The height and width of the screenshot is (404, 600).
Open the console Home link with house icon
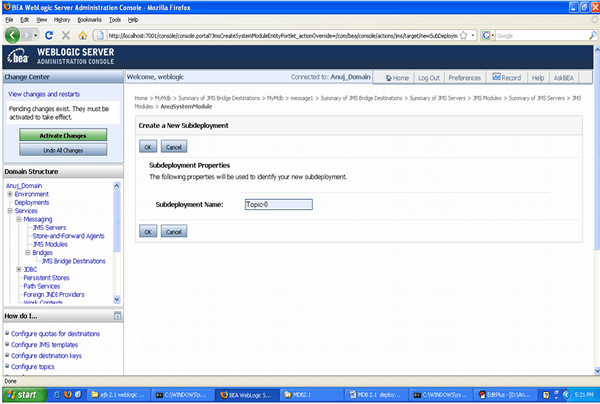click(395, 77)
